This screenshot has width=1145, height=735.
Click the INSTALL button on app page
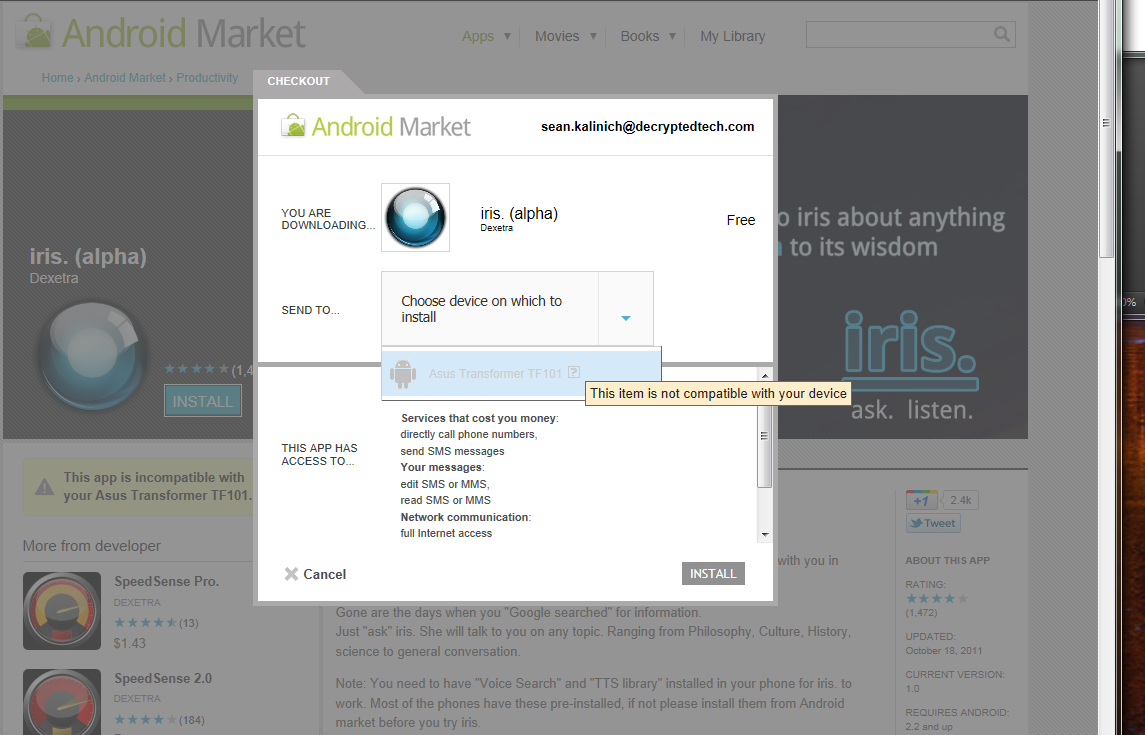pyautogui.click(x=203, y=401)
